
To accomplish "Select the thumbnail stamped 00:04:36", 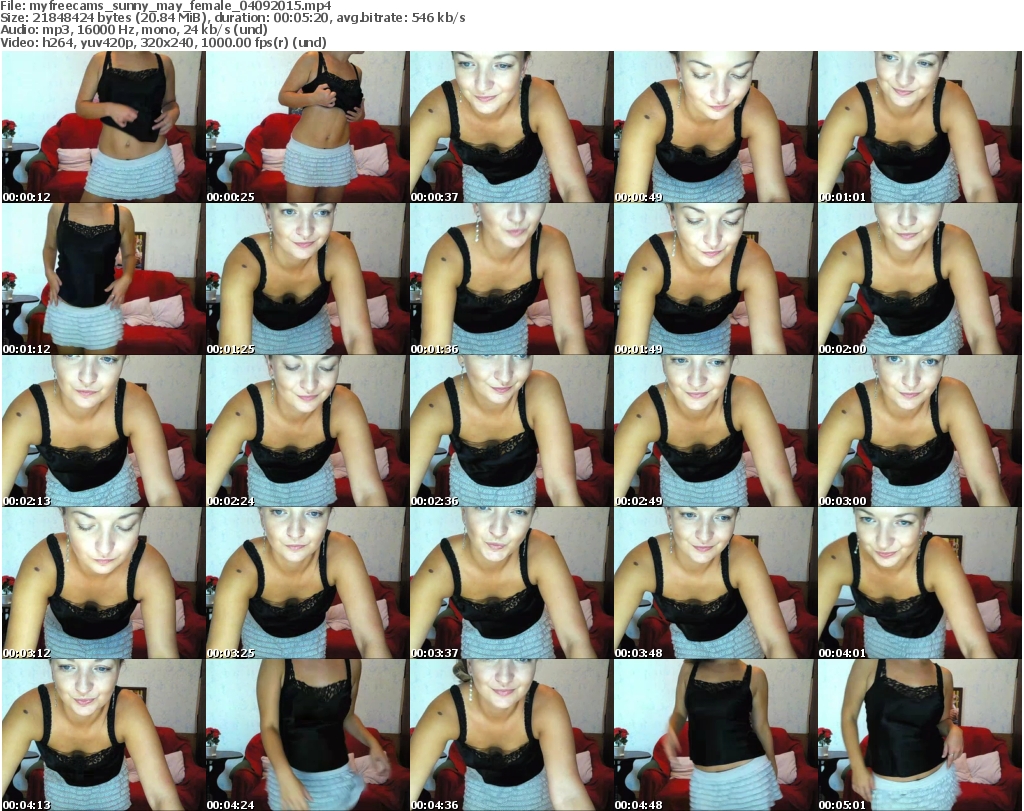I will click(511, 735).
